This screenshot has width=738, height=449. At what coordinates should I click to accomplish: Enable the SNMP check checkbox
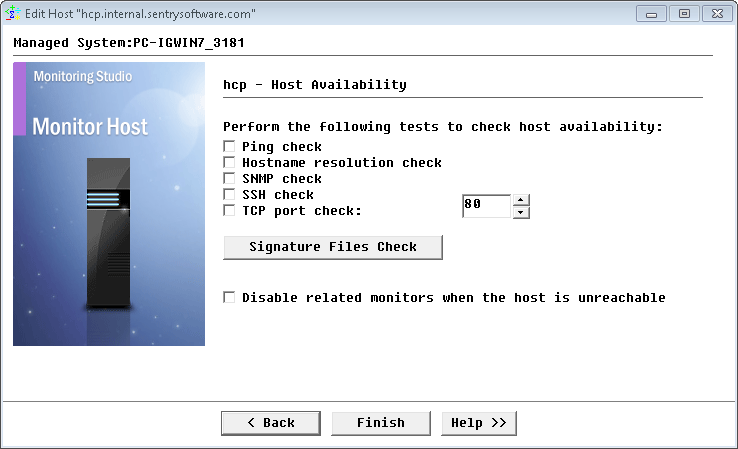point(229,178)
